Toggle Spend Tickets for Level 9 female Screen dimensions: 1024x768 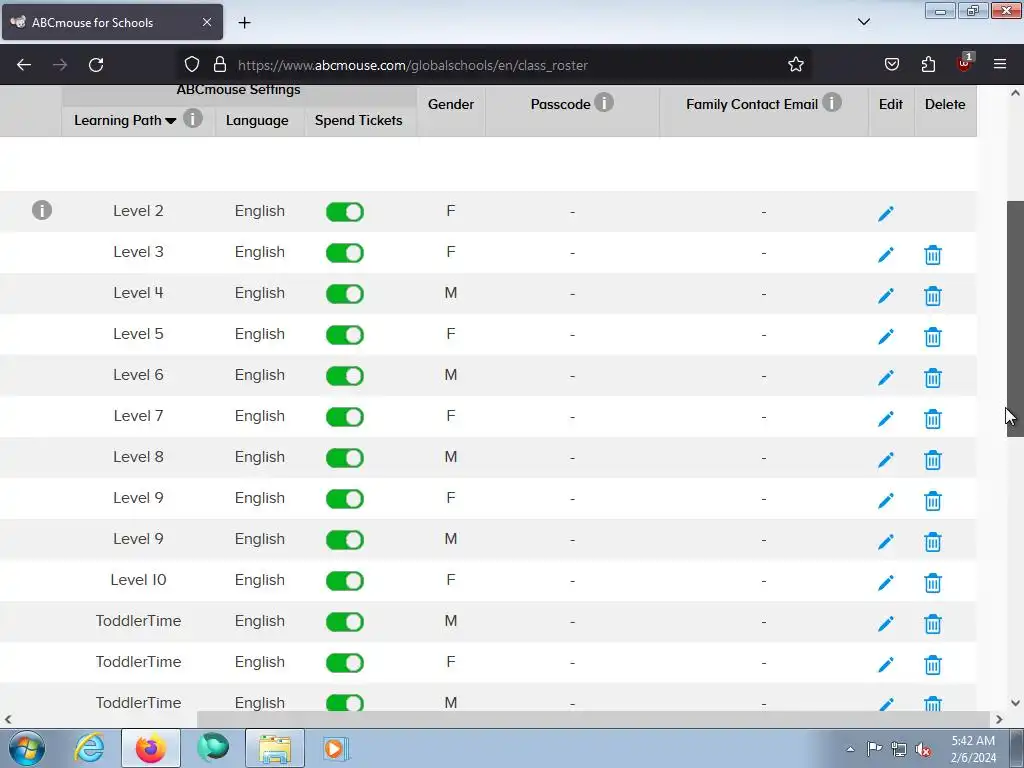pos(345,499)
